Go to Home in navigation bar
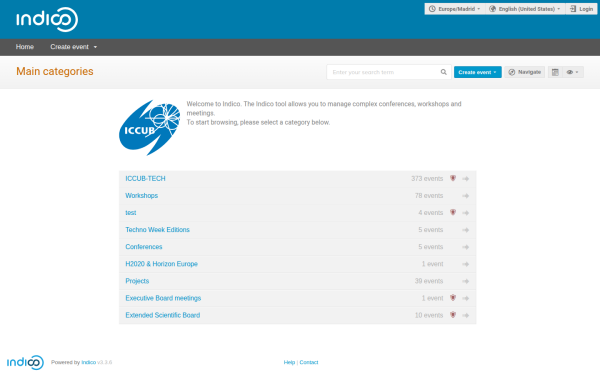 [25, 47]
